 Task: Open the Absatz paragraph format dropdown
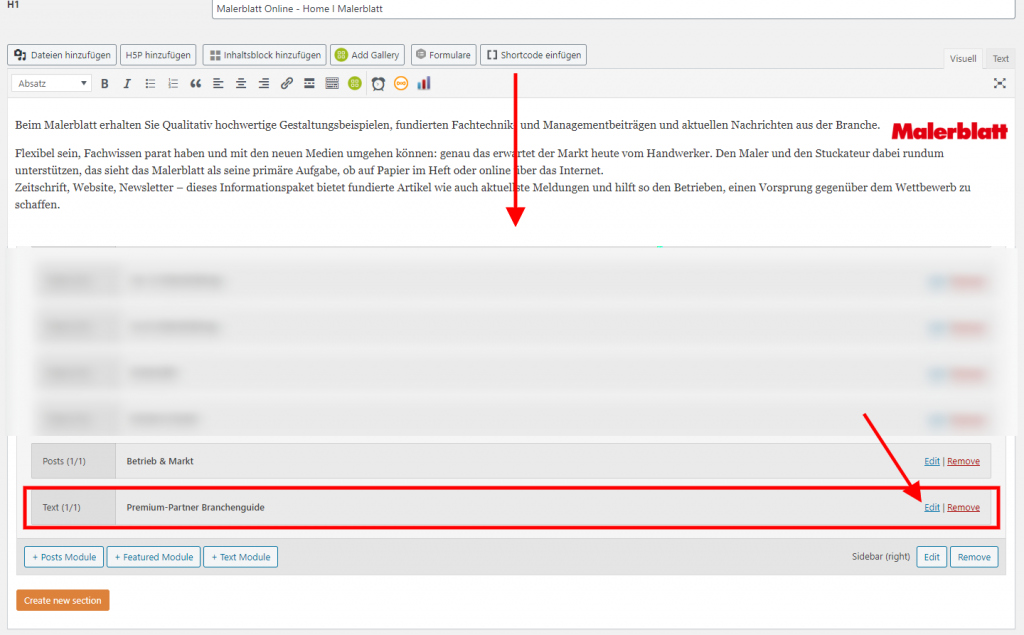[53, 84]
